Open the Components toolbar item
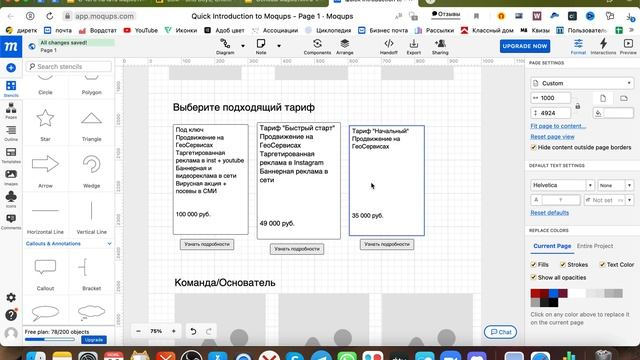640x360 pixels. click(x=317, y=47)
